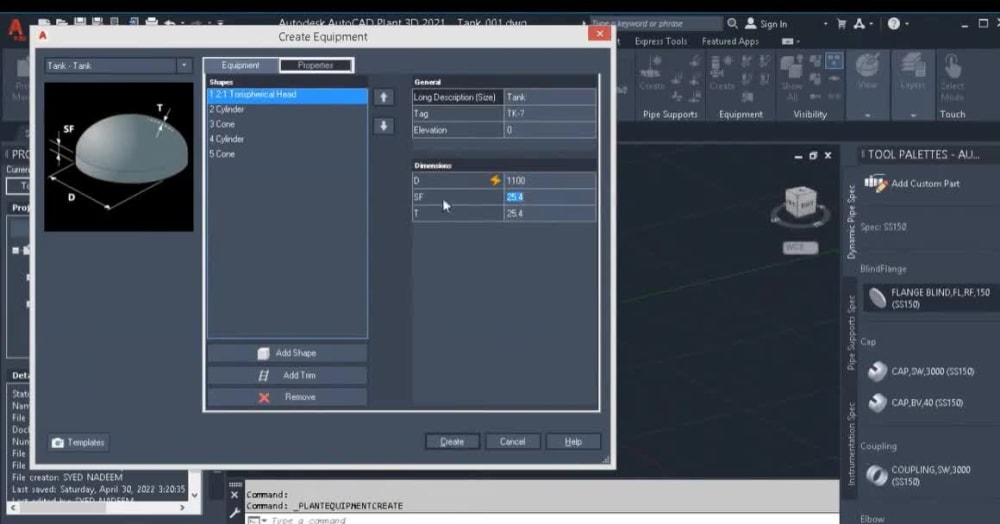Open Help in Create Equipment dialog
Screen dimensions: 1000x524
573,442
